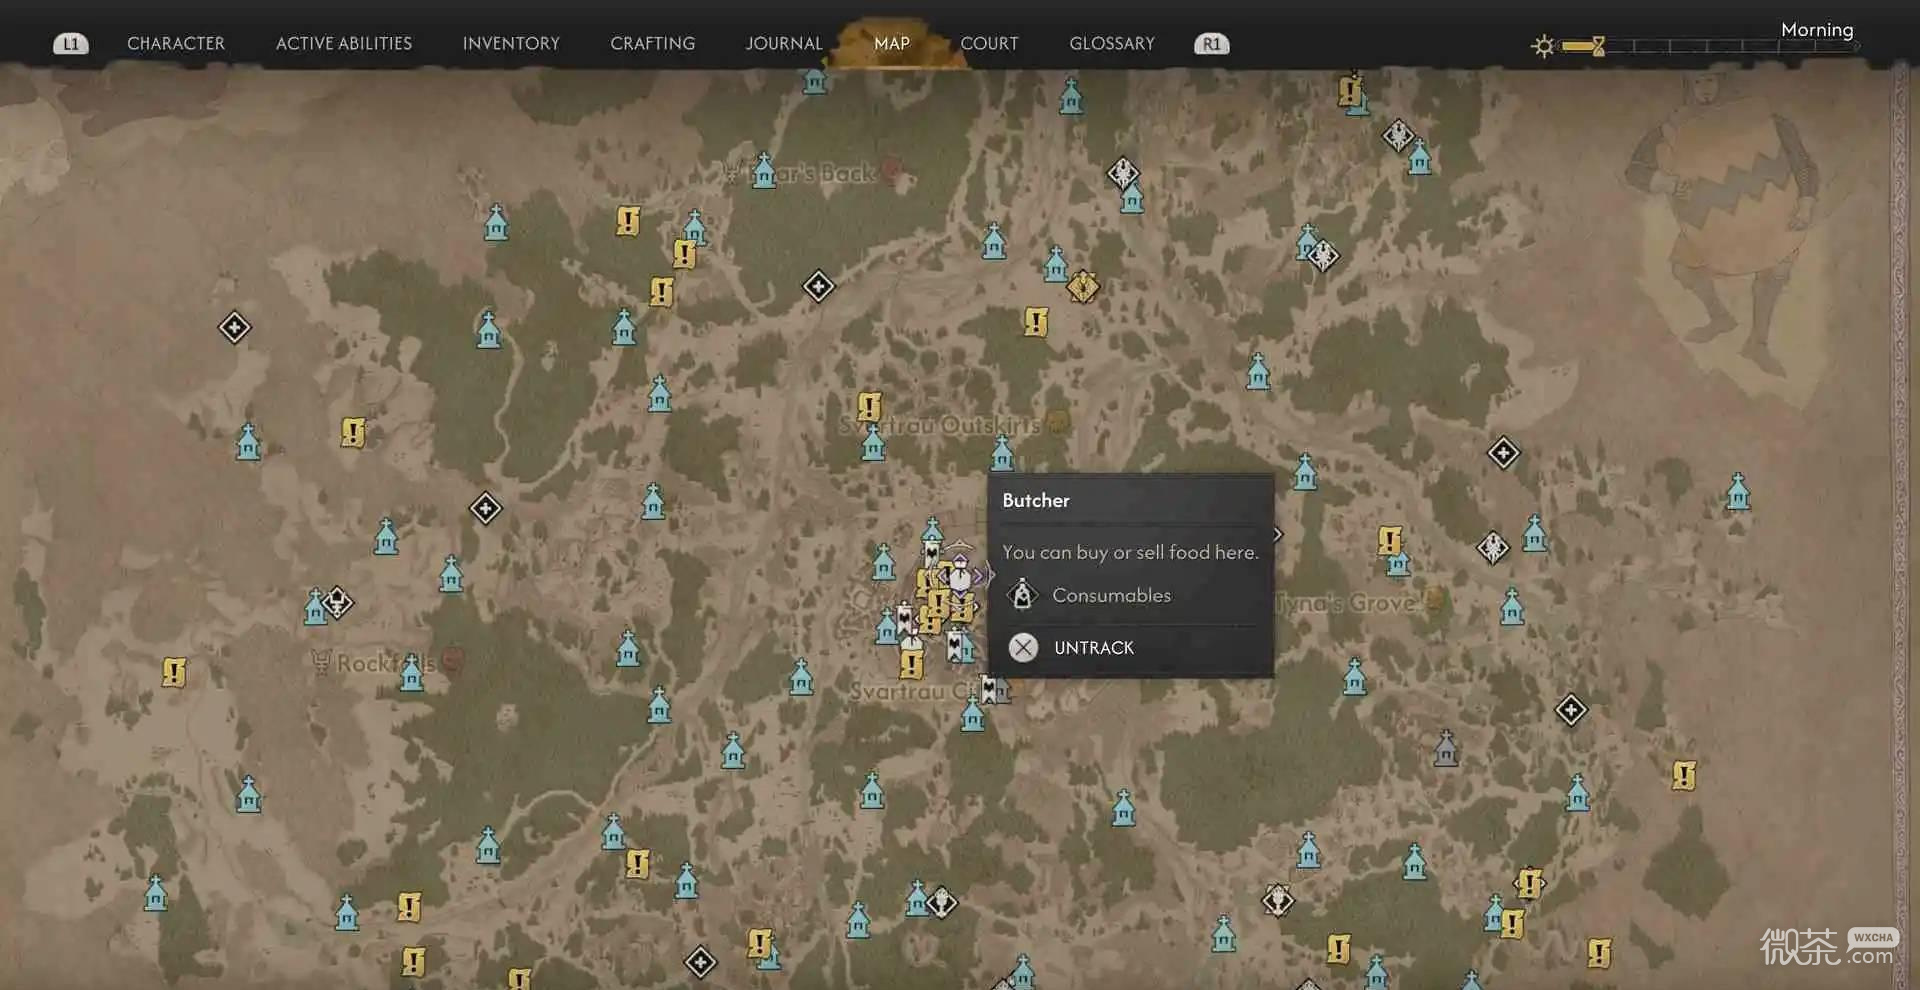
Task: Click gold emblem beside Tyna's Grove label
Action: (x=1434, y=600)
